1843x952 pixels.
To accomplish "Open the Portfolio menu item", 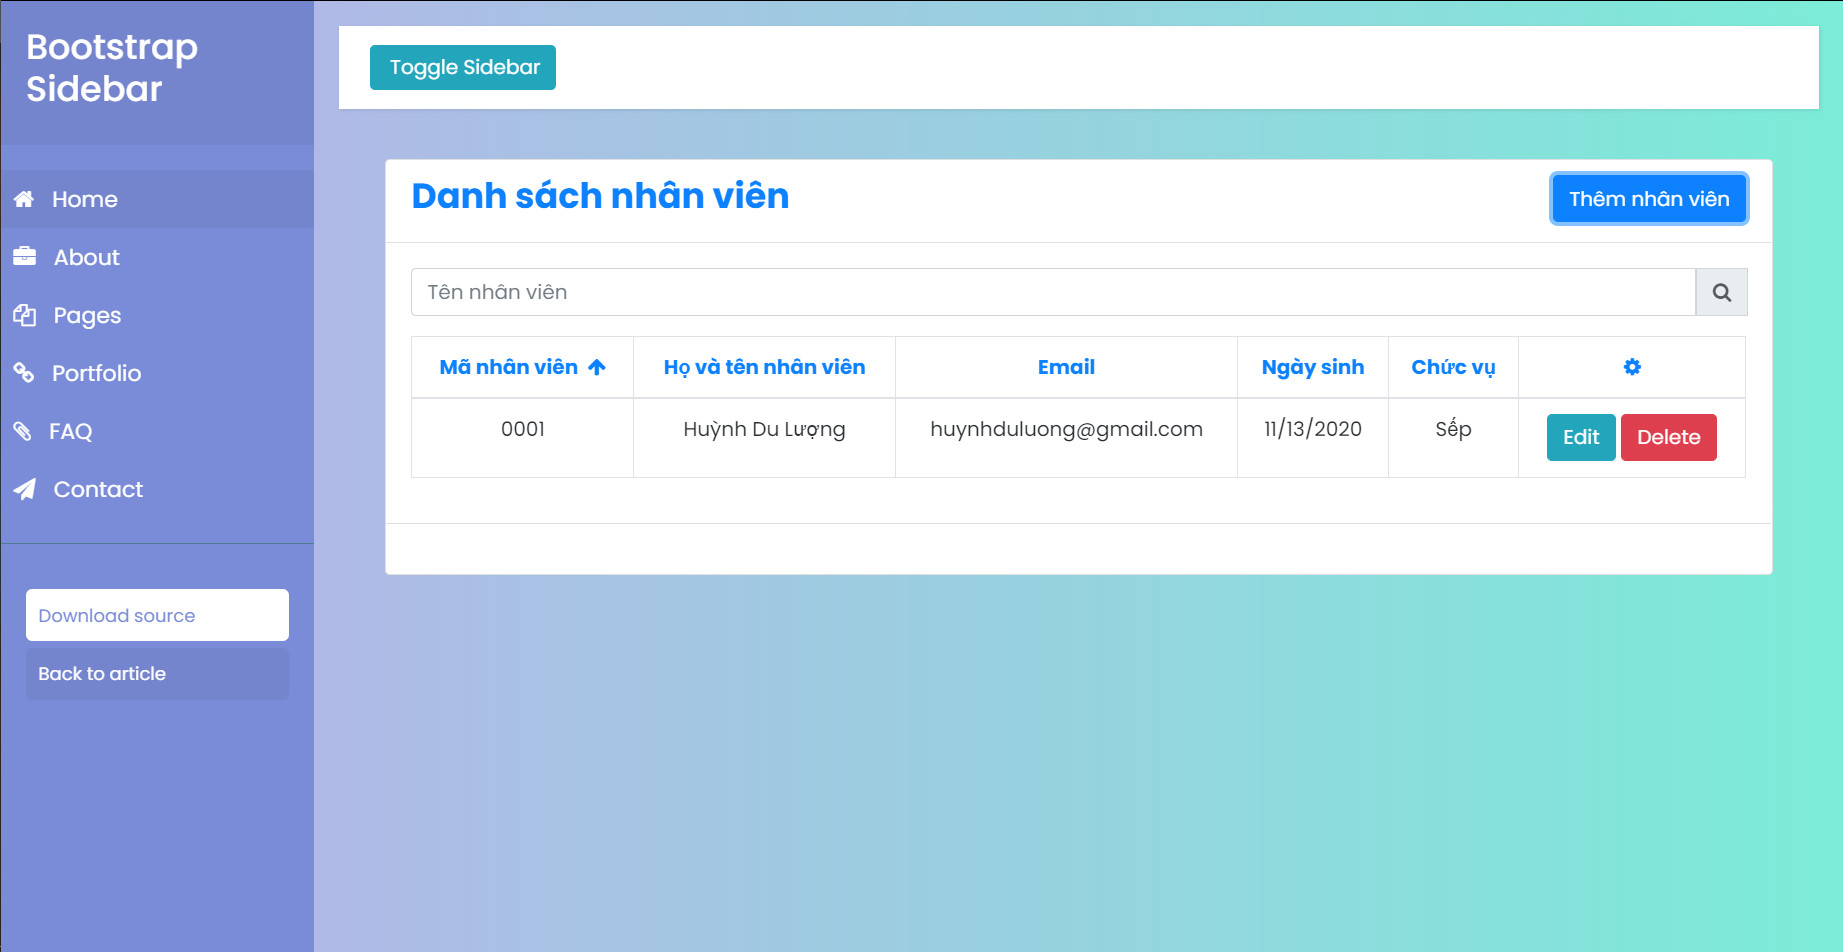I will (x=157, y=373).
